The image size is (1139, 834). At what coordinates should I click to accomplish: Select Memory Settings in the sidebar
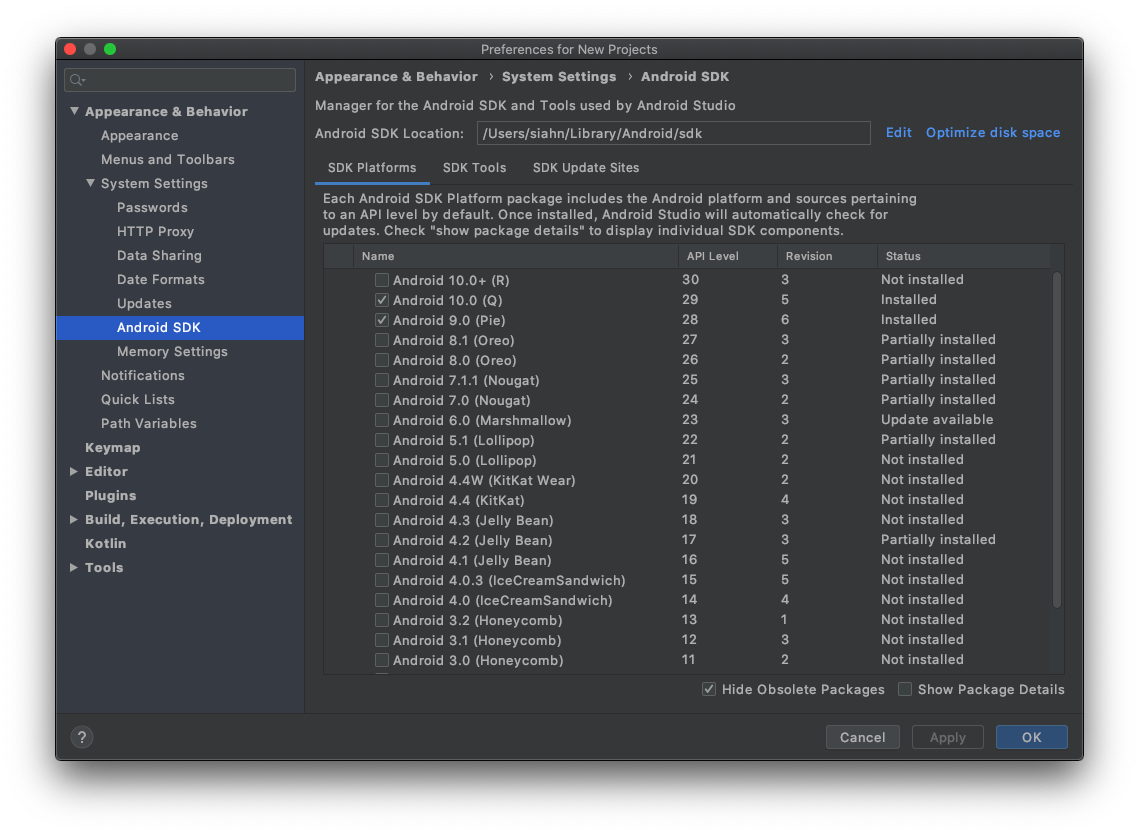(172, 351)
